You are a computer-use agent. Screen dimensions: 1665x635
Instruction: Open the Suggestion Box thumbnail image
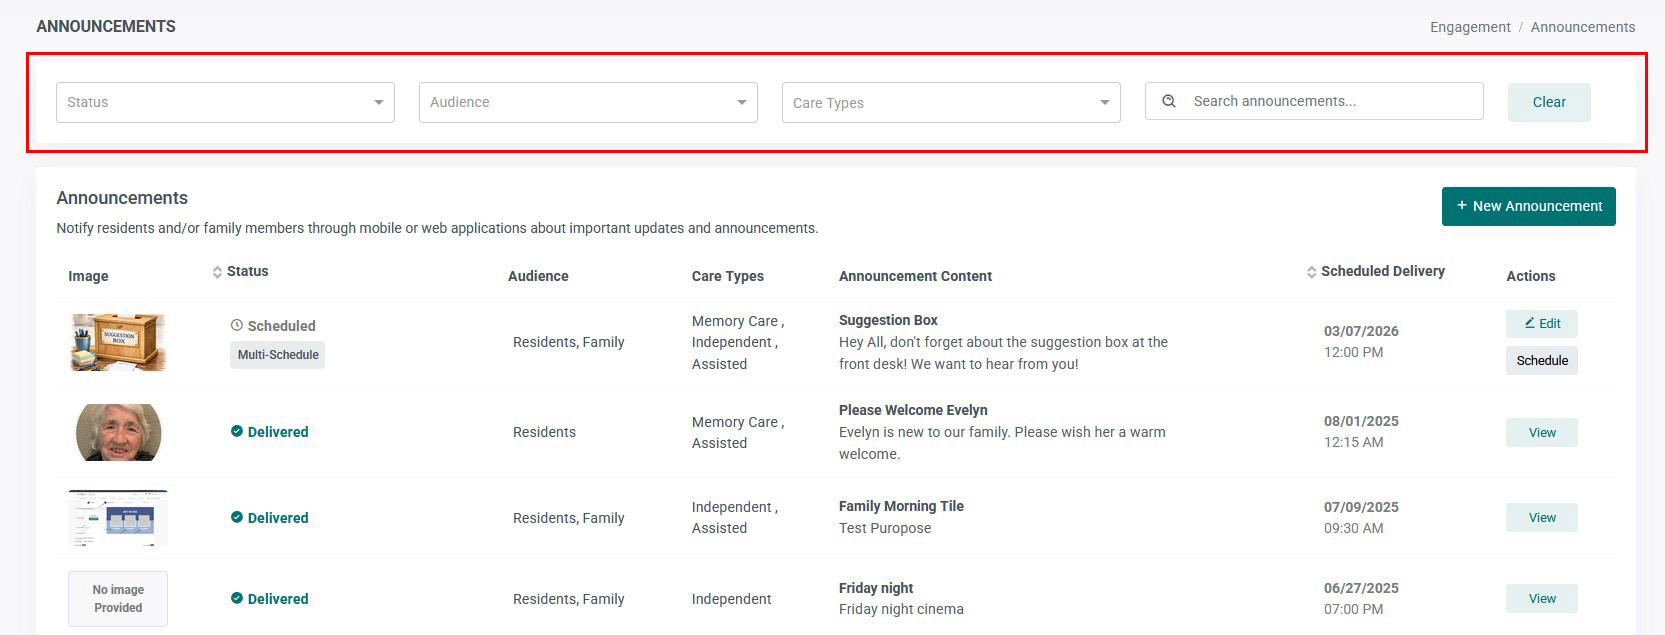(x=118, y=342)
